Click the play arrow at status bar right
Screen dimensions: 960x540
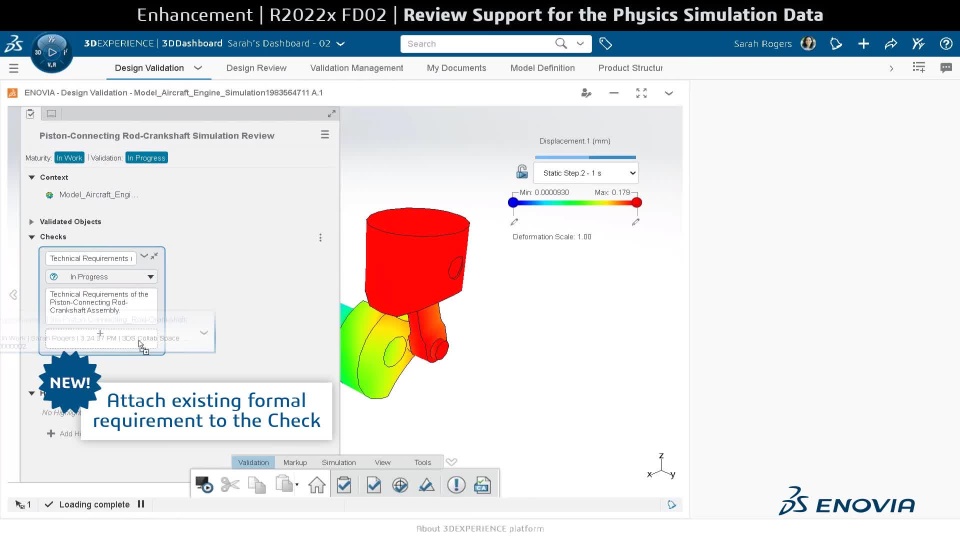click(x=672, y=504)
